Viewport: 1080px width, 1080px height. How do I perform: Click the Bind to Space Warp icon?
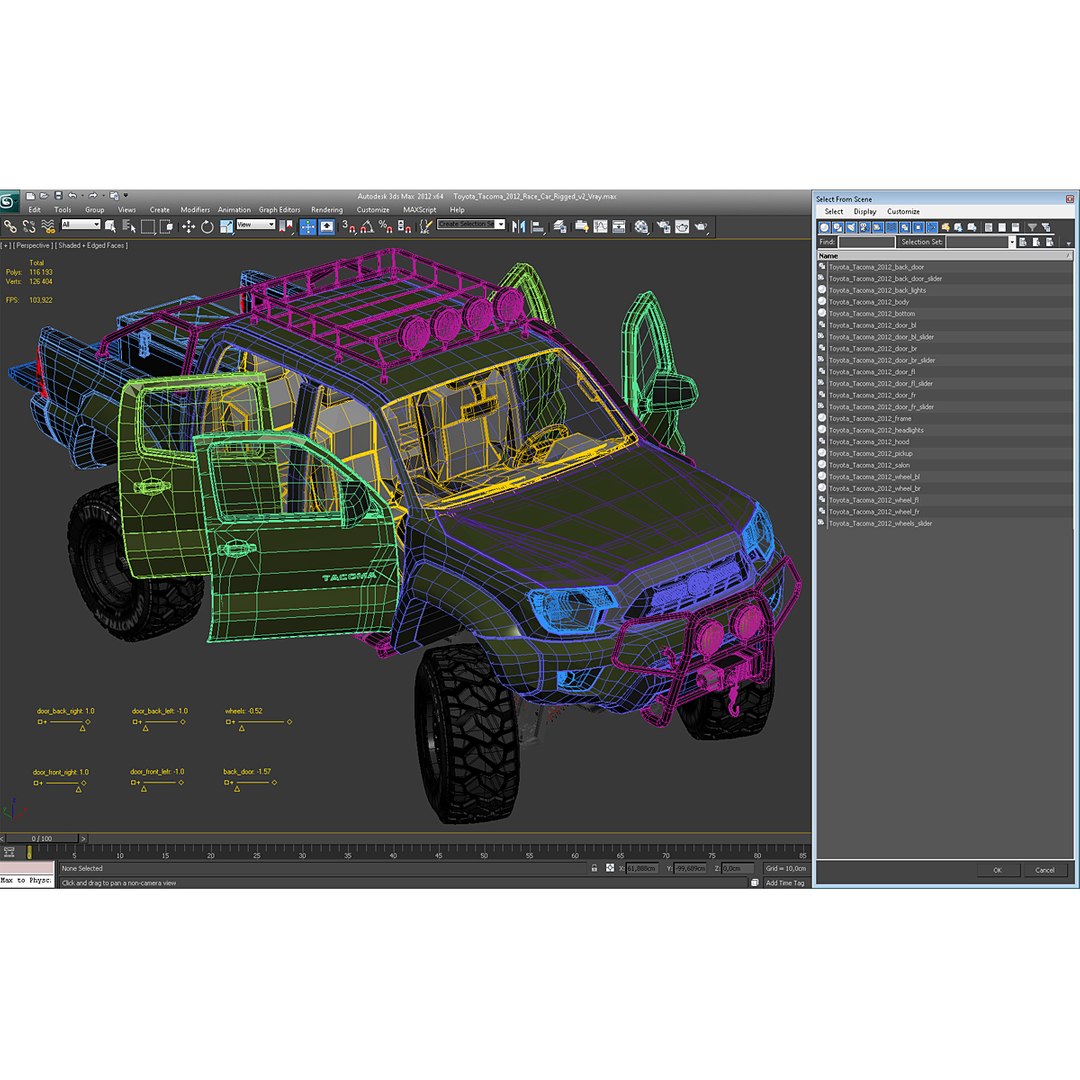48,226
